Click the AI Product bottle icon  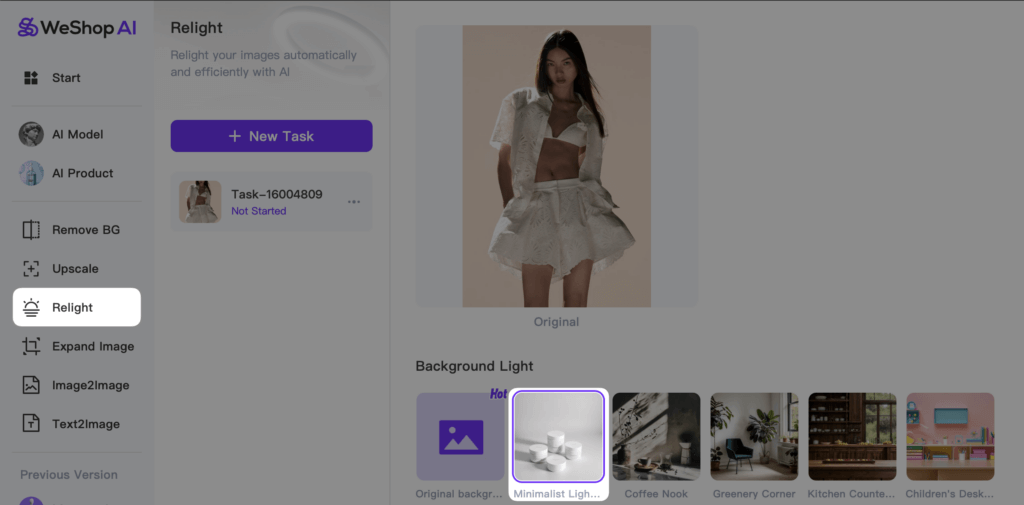(x=31, y=173)
